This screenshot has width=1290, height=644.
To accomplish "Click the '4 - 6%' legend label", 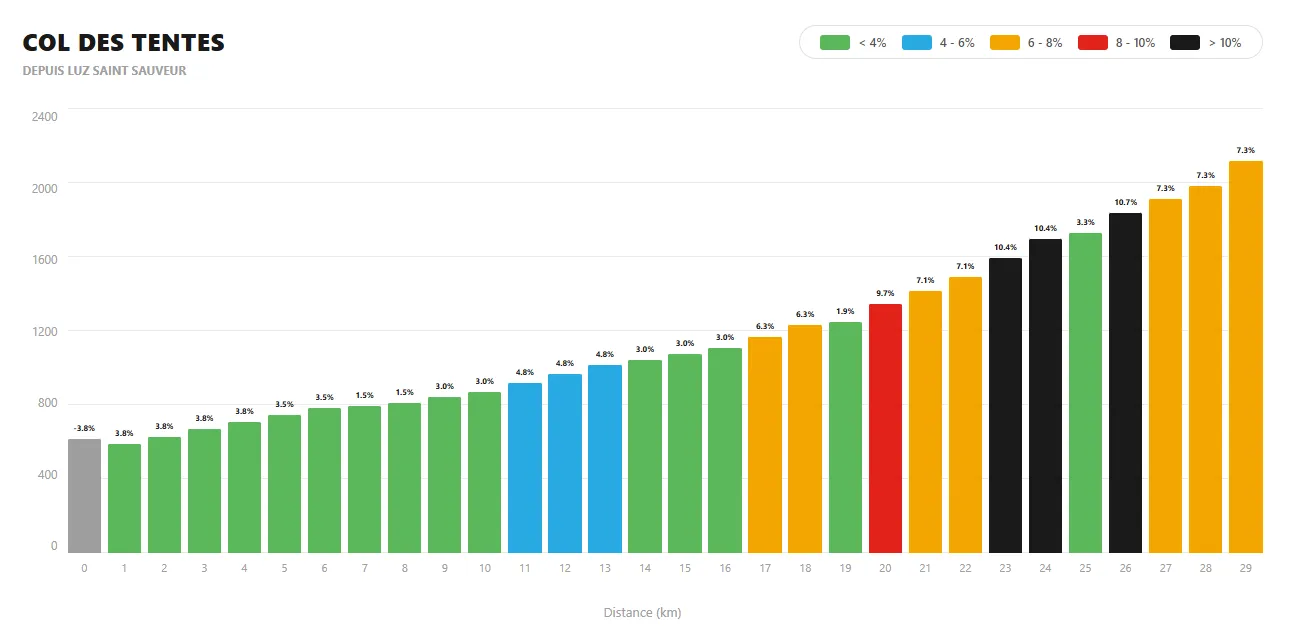I will [957, 43].
